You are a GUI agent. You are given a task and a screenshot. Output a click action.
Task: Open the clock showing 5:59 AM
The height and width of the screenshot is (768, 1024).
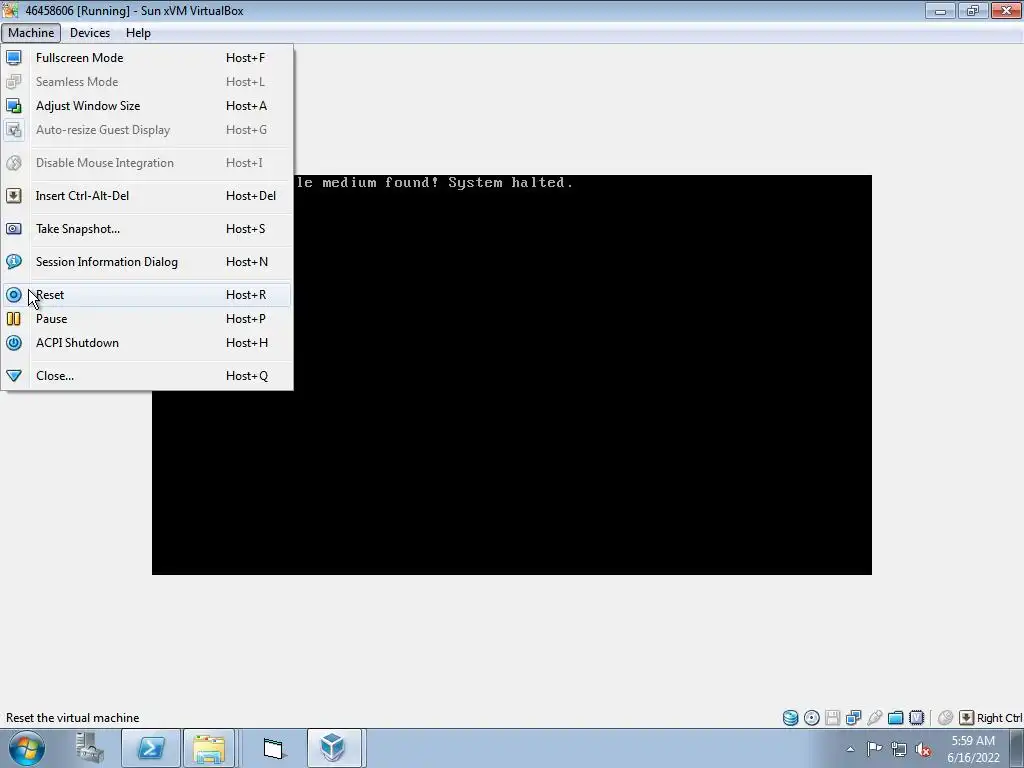click(973, 749)
